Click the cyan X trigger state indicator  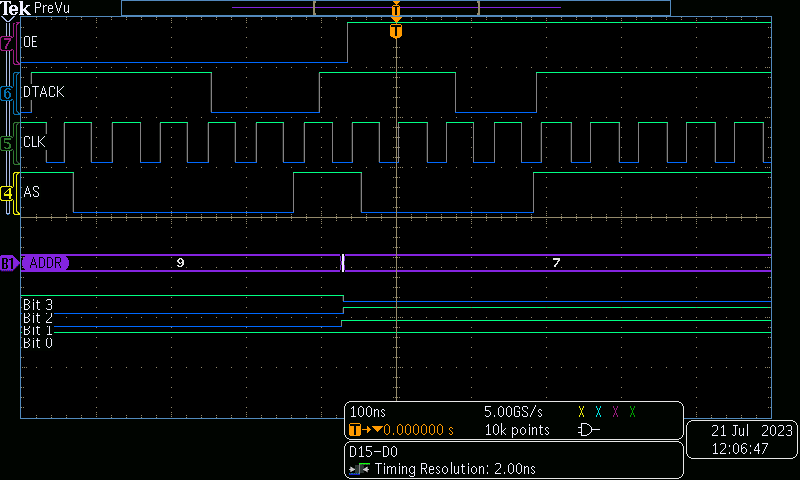pyautogui.click(x=598, y=412)
